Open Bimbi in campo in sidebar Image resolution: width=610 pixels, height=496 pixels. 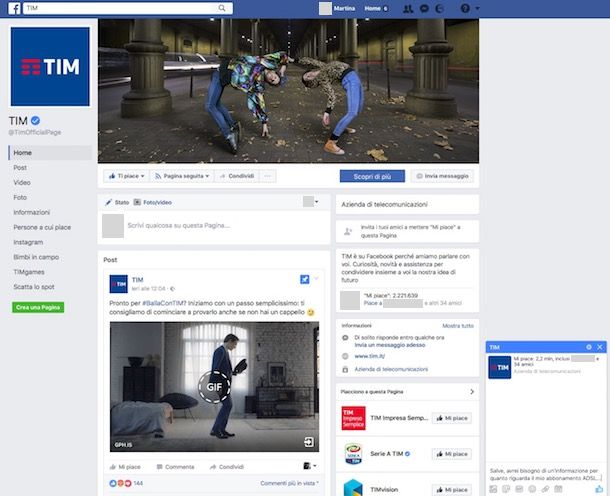point(36,257)
